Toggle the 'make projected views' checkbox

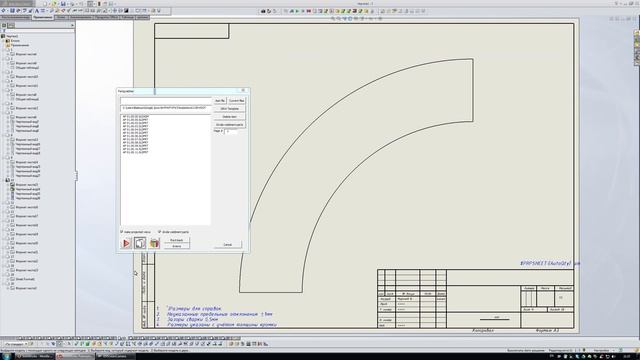click(x=122, y=232)
